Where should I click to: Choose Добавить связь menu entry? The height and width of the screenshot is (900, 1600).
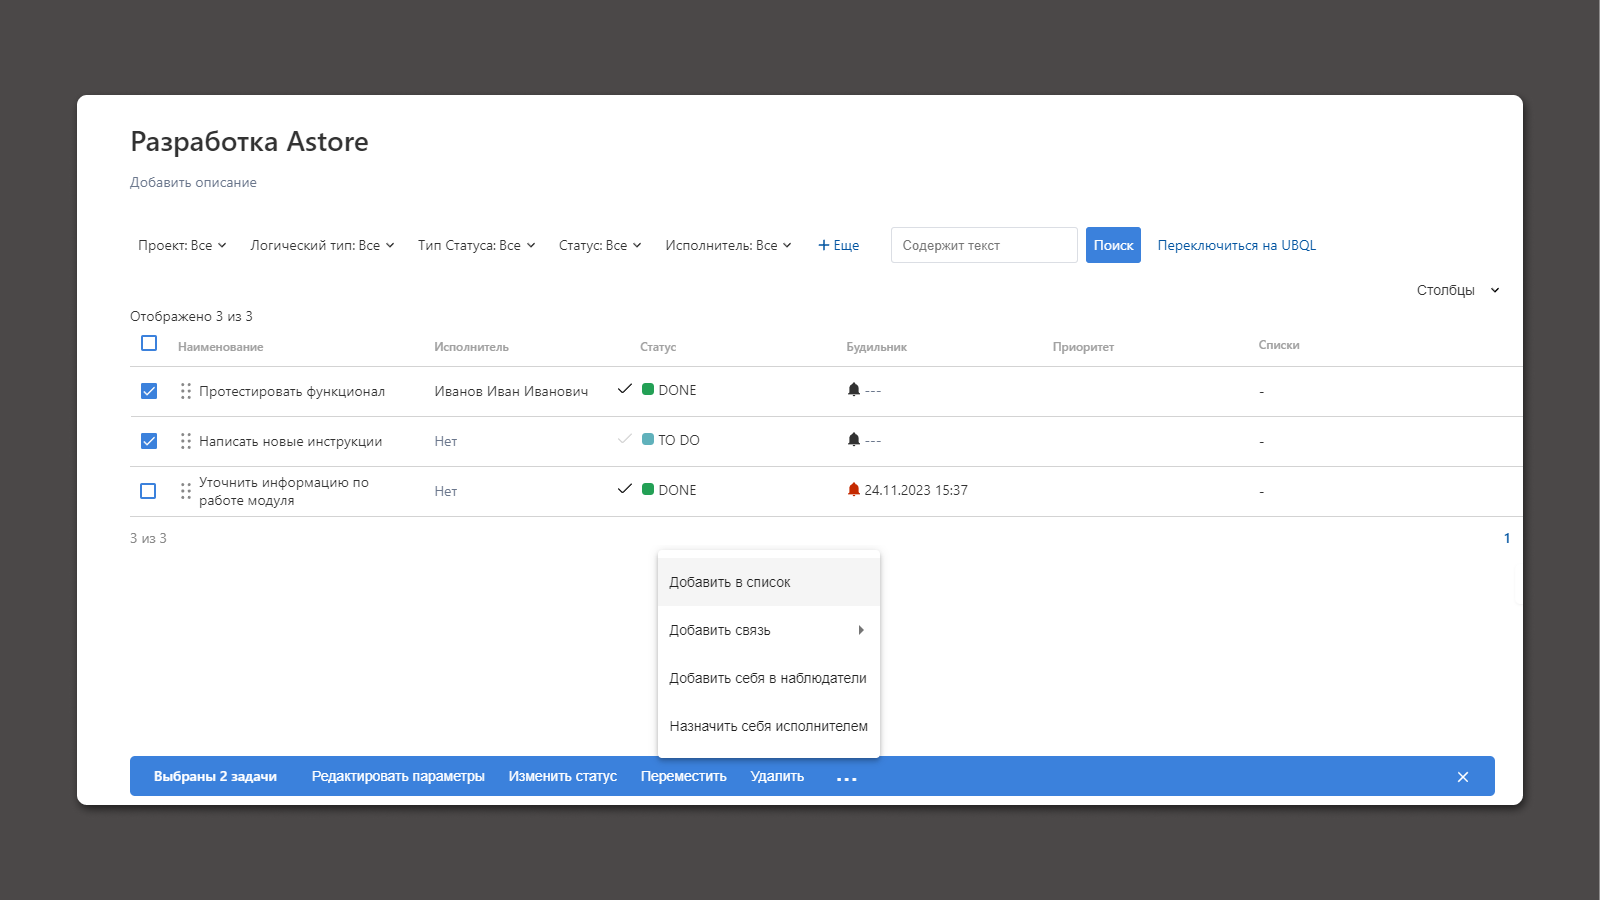point(769,630)
